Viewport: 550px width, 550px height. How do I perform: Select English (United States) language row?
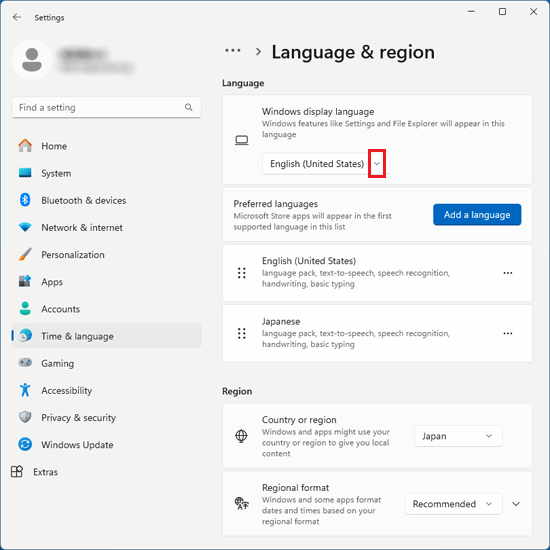coord(377,273)
